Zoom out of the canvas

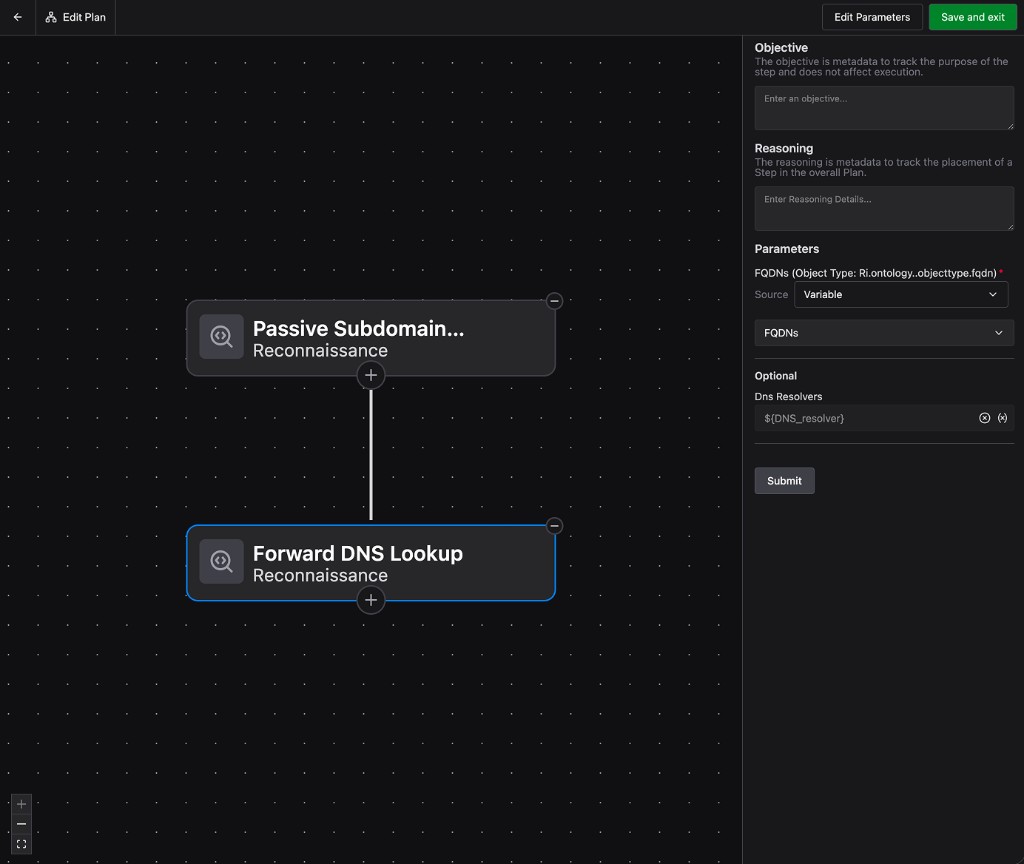pyautogui.click(x=22, y=824)
